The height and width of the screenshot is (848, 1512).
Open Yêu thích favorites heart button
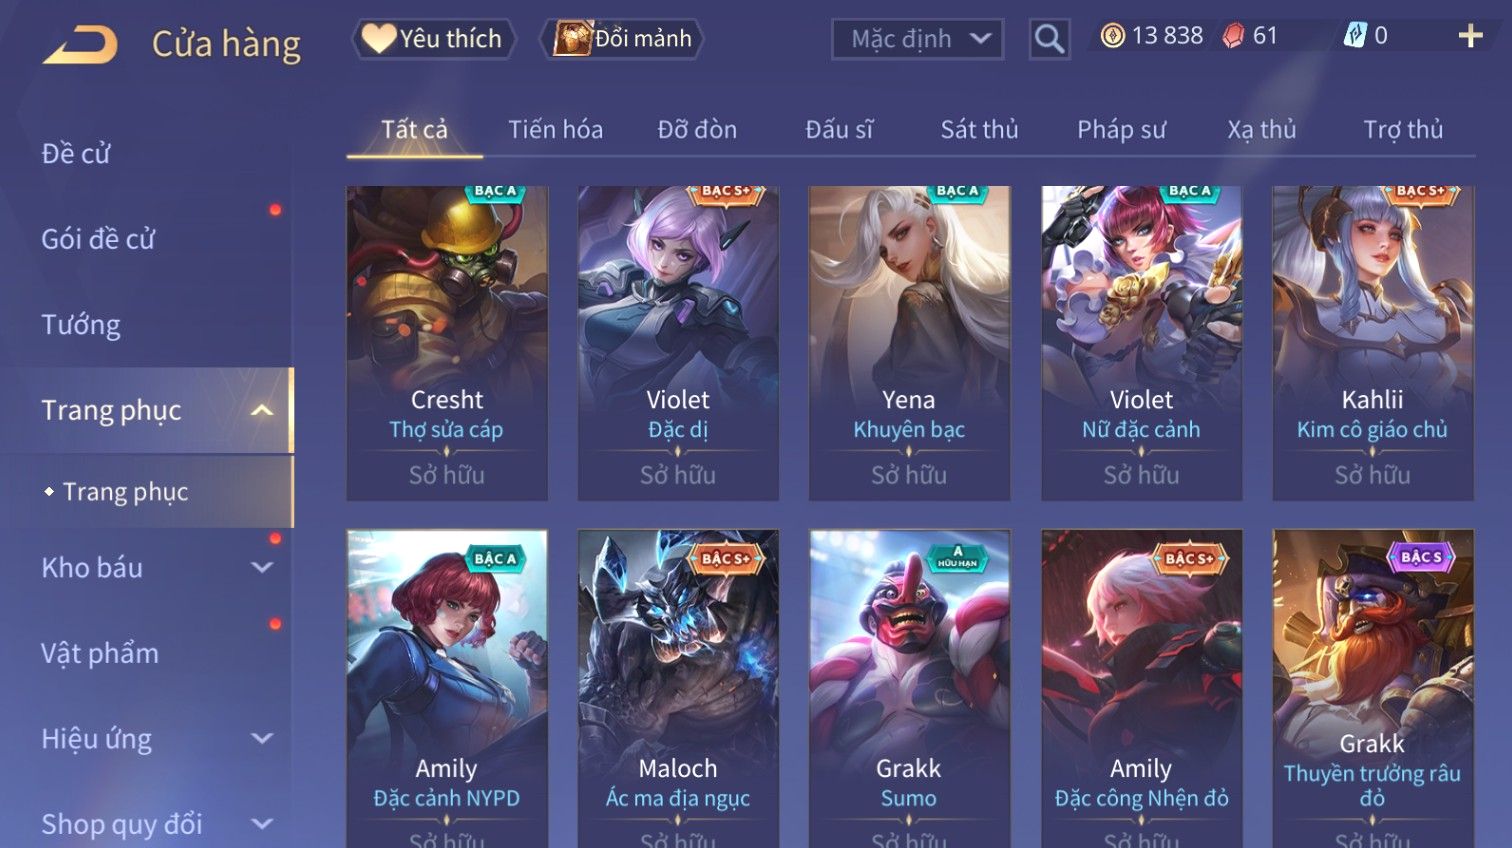click(x=433, y=39)
